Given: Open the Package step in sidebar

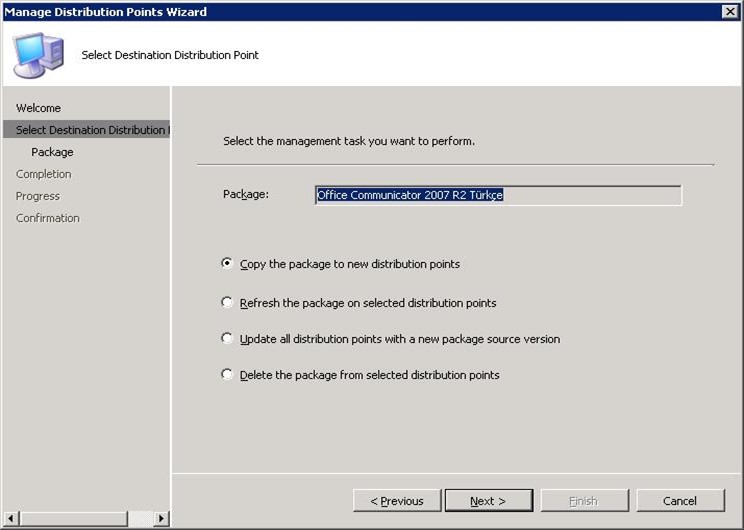Looking at the screenshot, I should [x=52, y=152].
